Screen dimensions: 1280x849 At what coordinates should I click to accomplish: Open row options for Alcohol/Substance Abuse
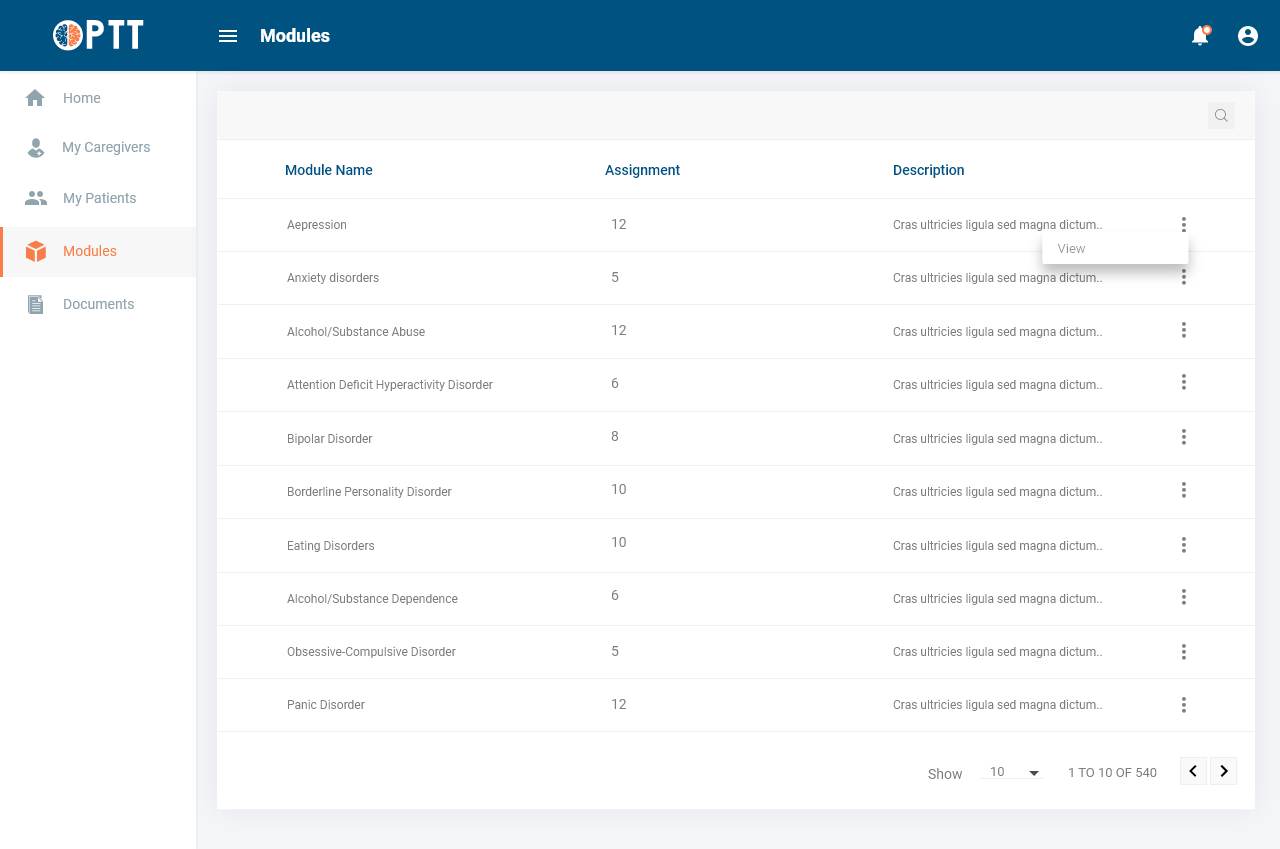pos(1184,330)
